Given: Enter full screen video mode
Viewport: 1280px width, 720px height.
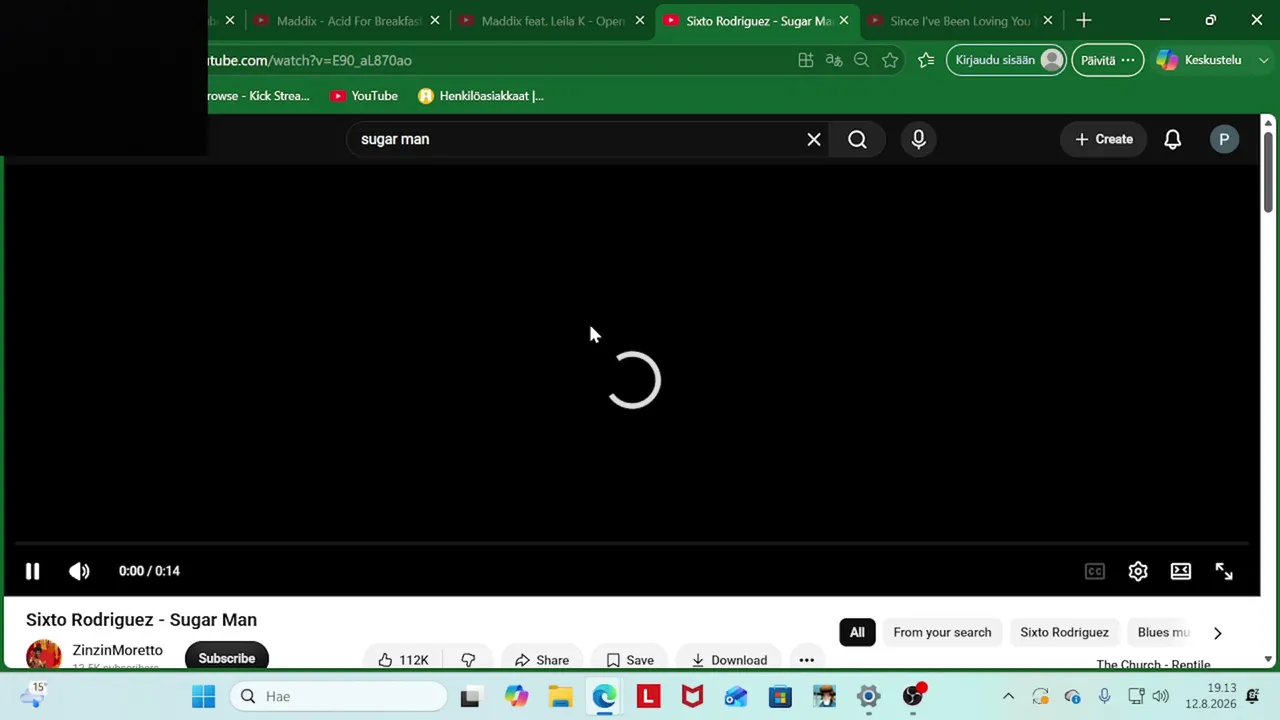Looking at the screenshot, I should coord(1224,571).
